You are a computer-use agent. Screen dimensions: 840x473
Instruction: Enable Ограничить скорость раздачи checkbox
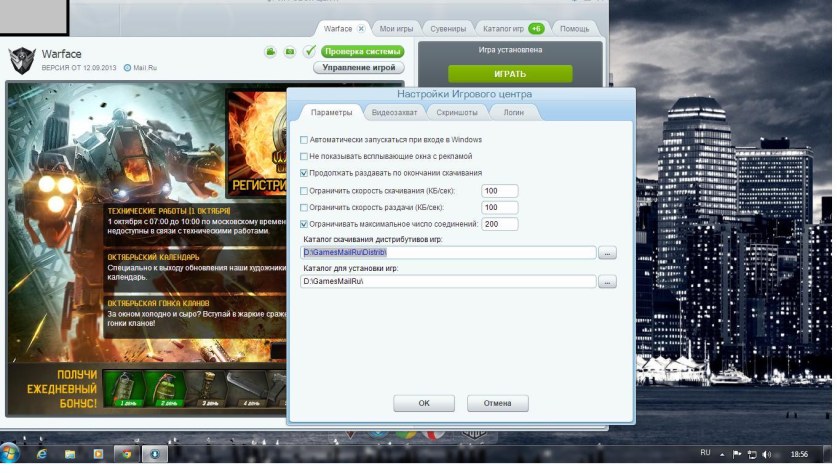pyautogui.click(x=304, y=207)
